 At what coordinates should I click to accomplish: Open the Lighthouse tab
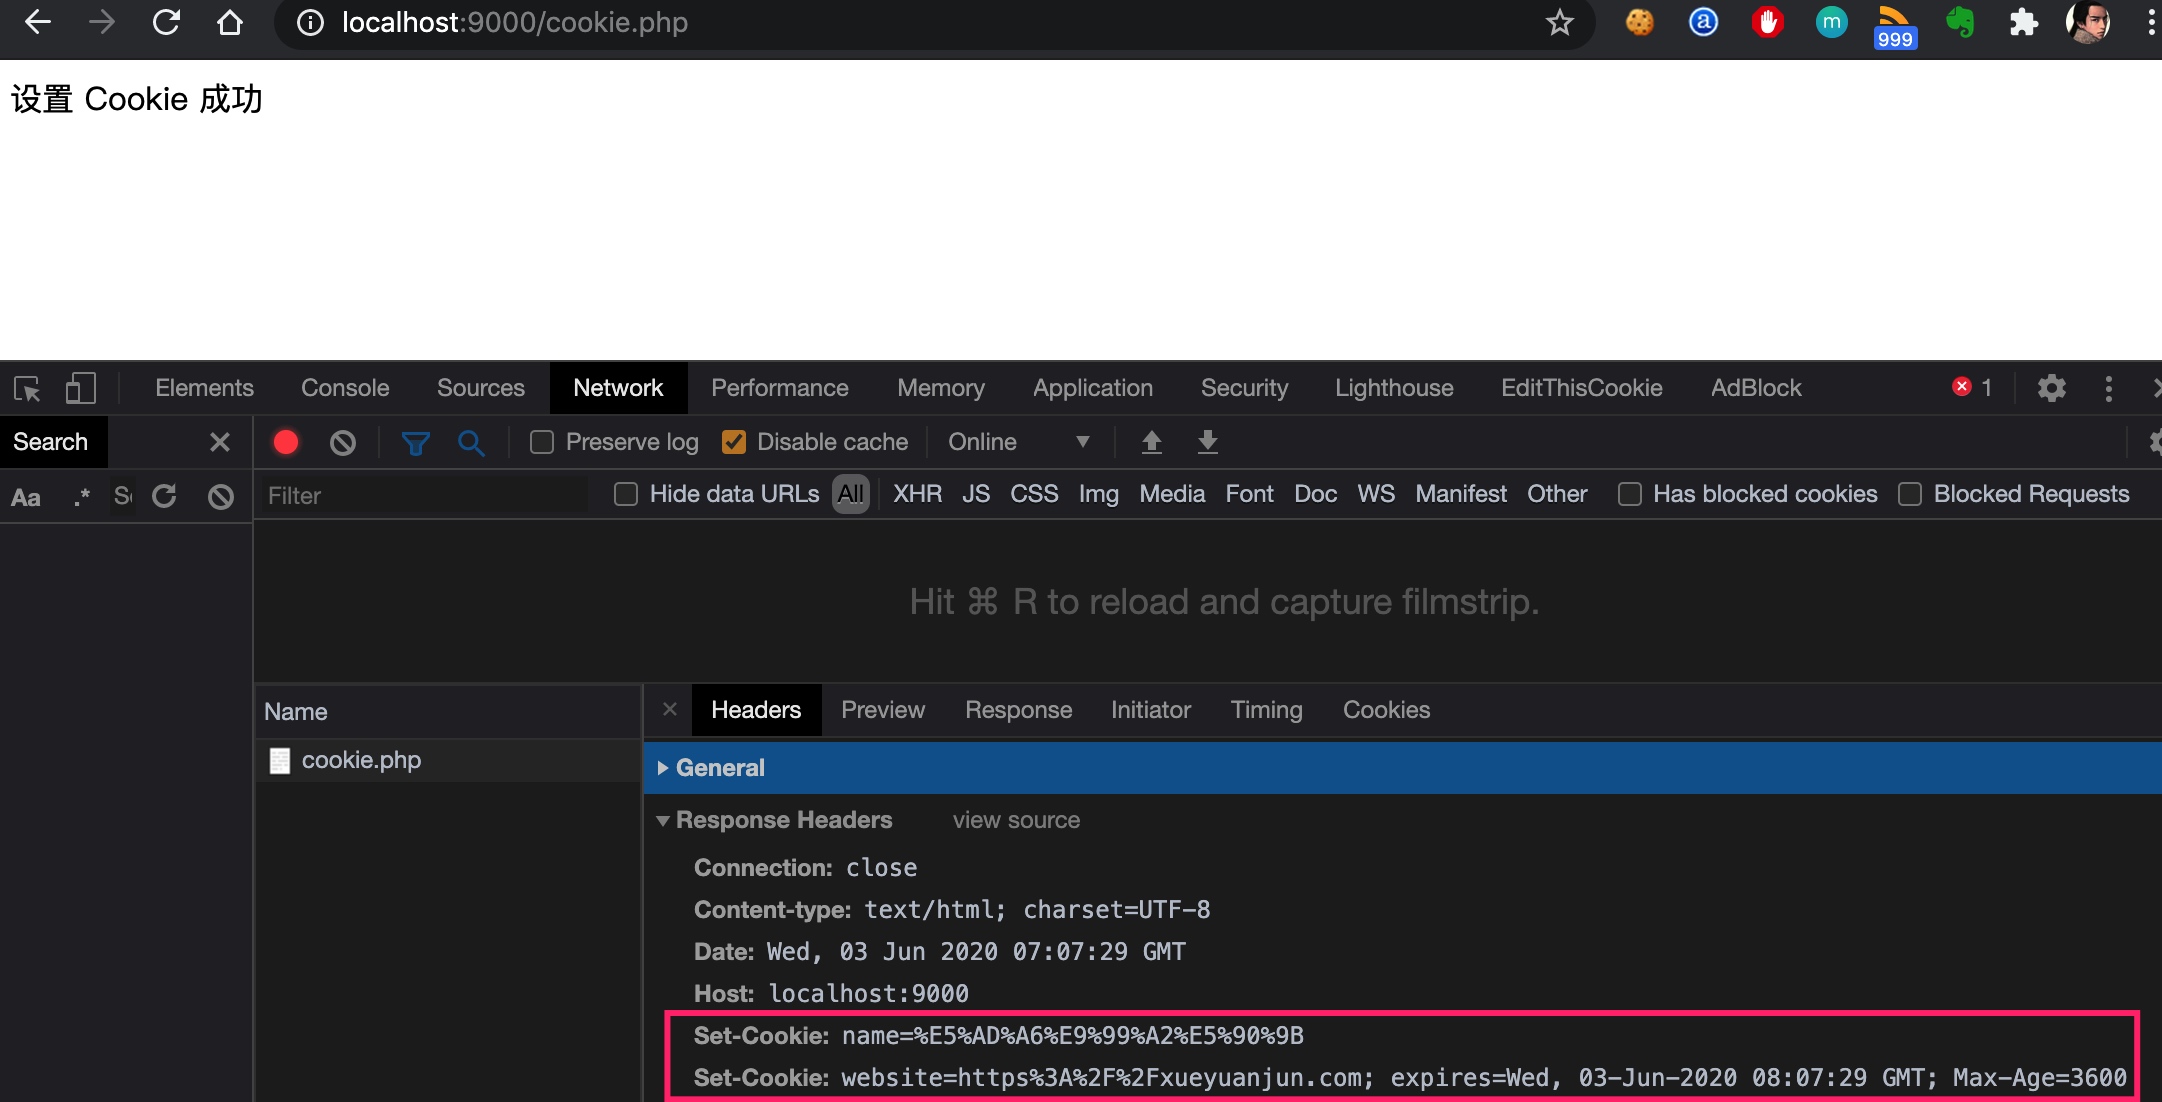point(1394,388)
